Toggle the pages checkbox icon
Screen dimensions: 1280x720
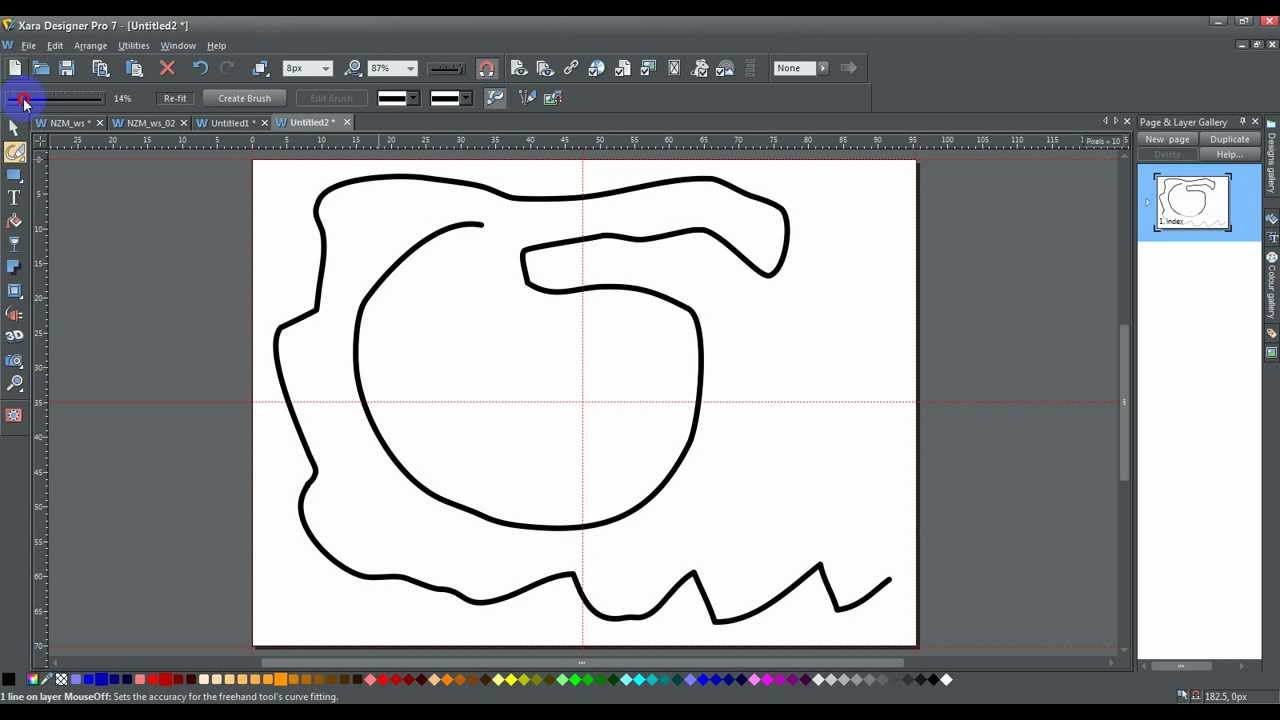click(623, 68)
